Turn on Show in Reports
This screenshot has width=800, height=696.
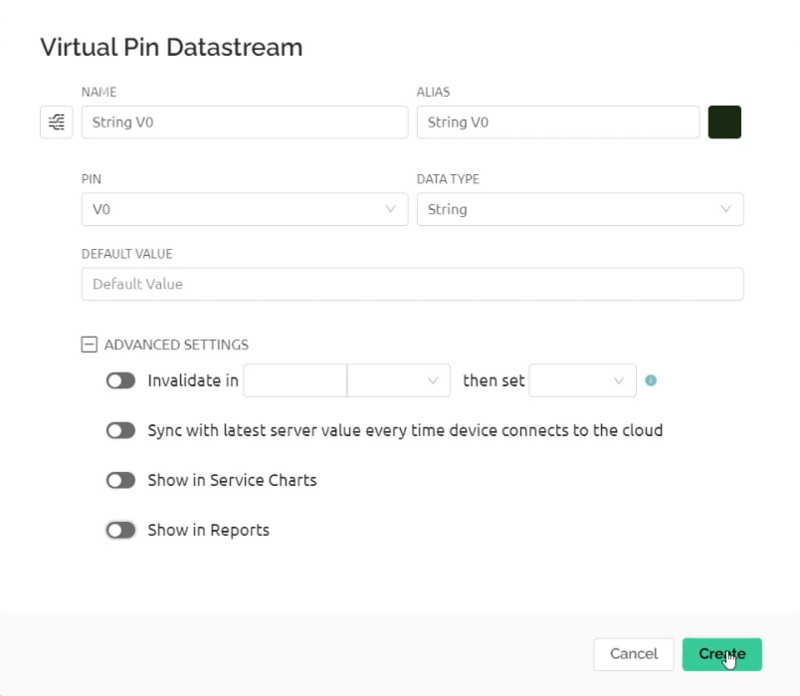click(120, 530)
